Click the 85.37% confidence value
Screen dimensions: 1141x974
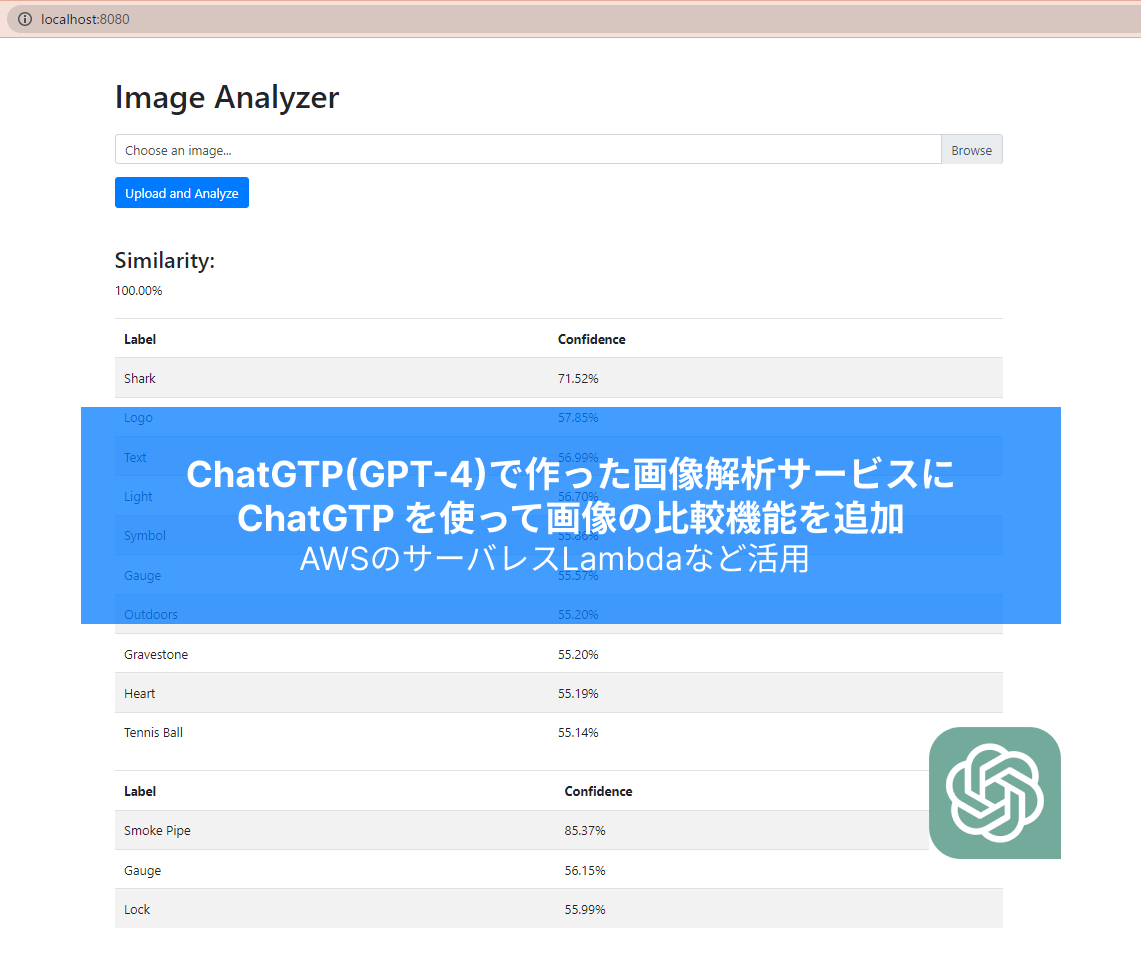pyautogui.click(x=585, y=831)
